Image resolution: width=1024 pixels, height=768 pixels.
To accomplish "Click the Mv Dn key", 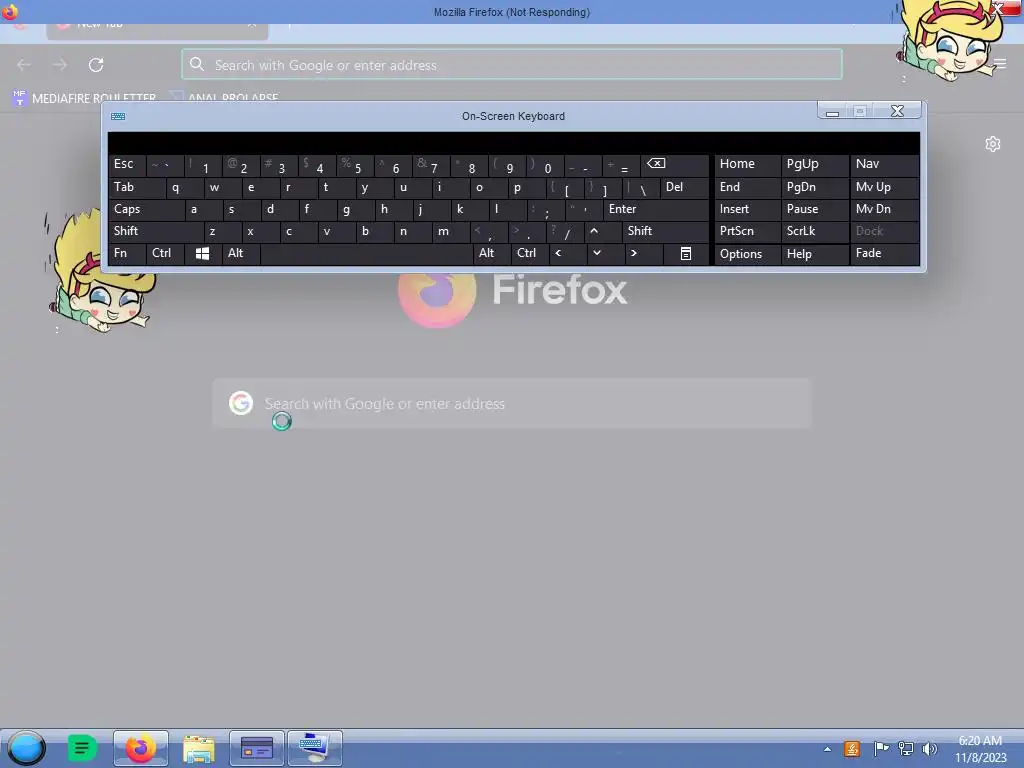I will (885, 210).
